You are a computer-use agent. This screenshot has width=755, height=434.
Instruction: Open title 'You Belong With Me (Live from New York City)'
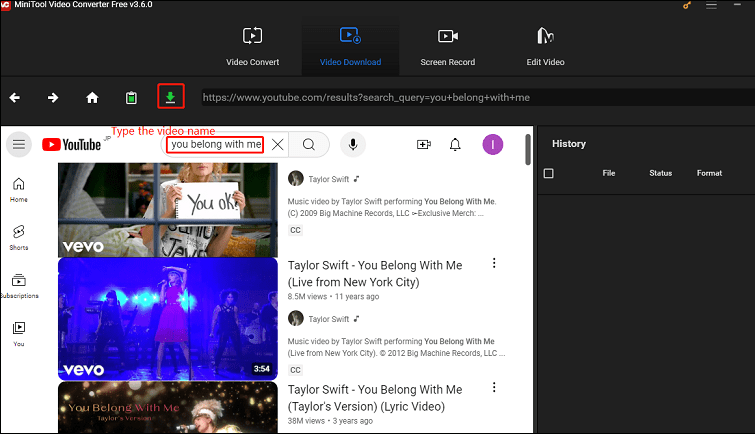(x=375, y=274)
